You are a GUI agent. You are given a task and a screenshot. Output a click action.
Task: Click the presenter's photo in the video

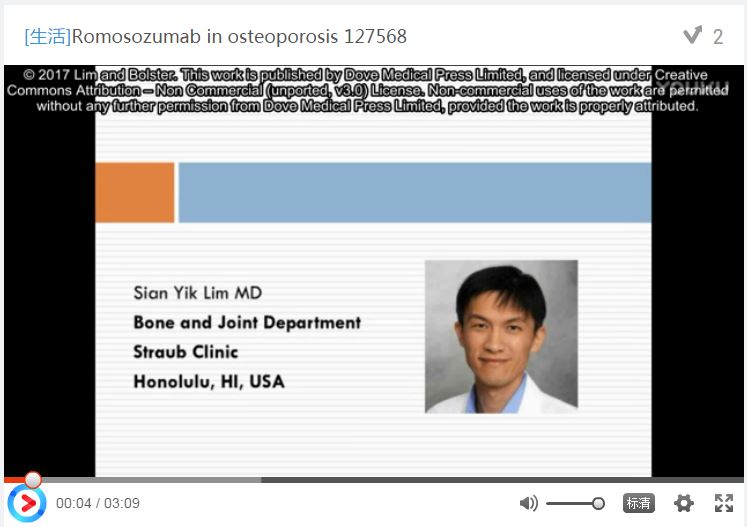coord(501,336)
